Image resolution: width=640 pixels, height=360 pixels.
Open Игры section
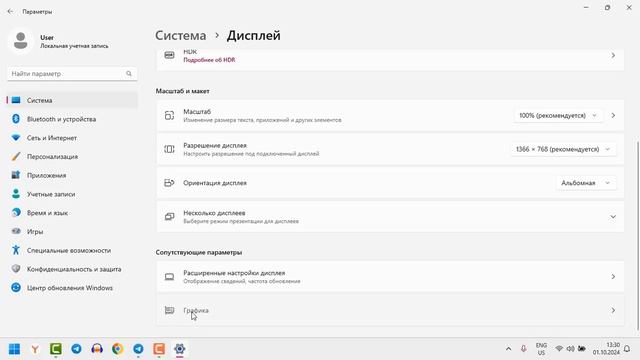[x=72, y=232]
